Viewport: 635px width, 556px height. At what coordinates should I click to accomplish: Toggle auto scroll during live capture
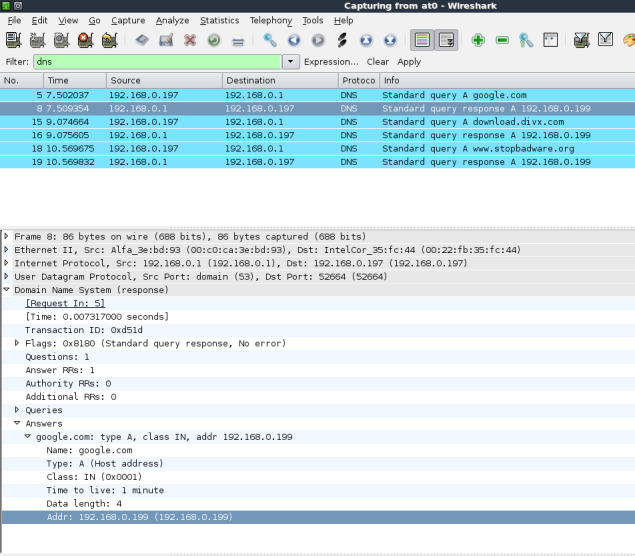tap(446, 40)
